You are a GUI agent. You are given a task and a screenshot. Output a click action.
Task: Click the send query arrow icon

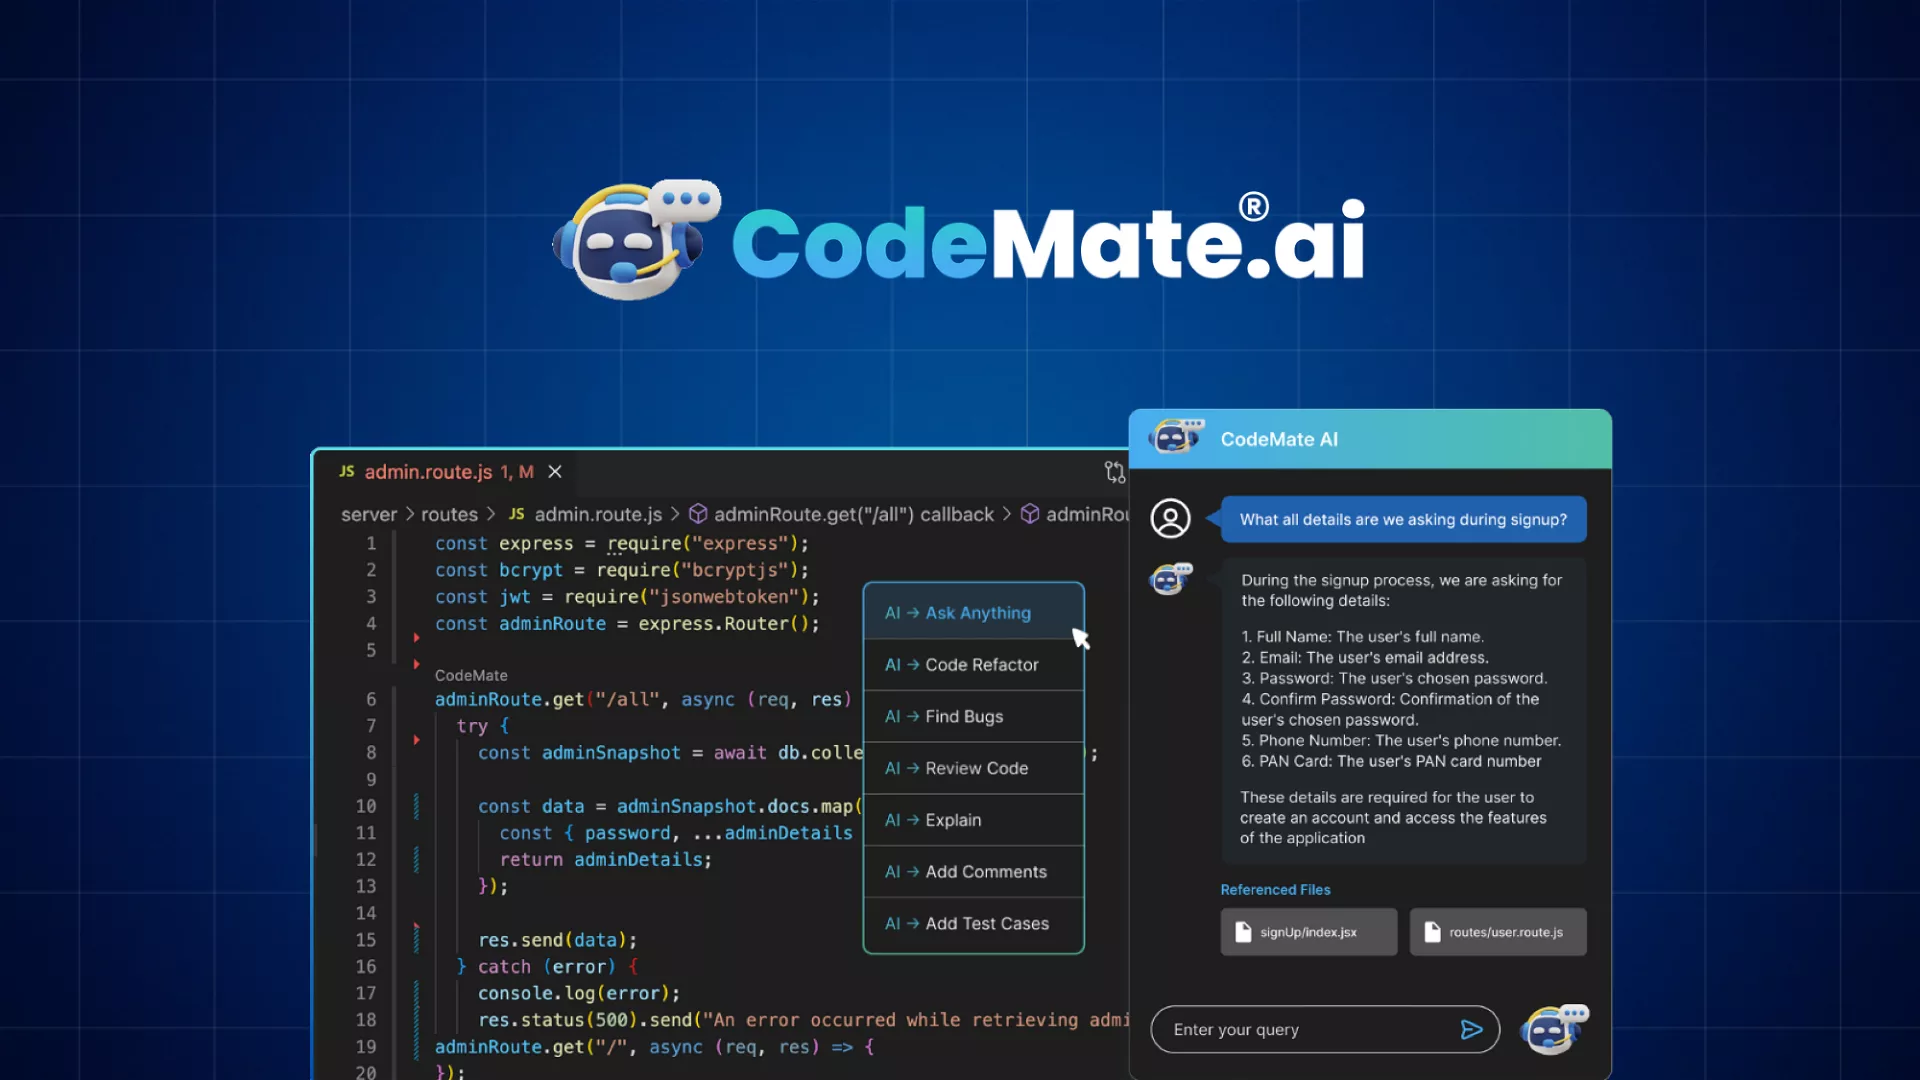(x=1470, y=1030)
